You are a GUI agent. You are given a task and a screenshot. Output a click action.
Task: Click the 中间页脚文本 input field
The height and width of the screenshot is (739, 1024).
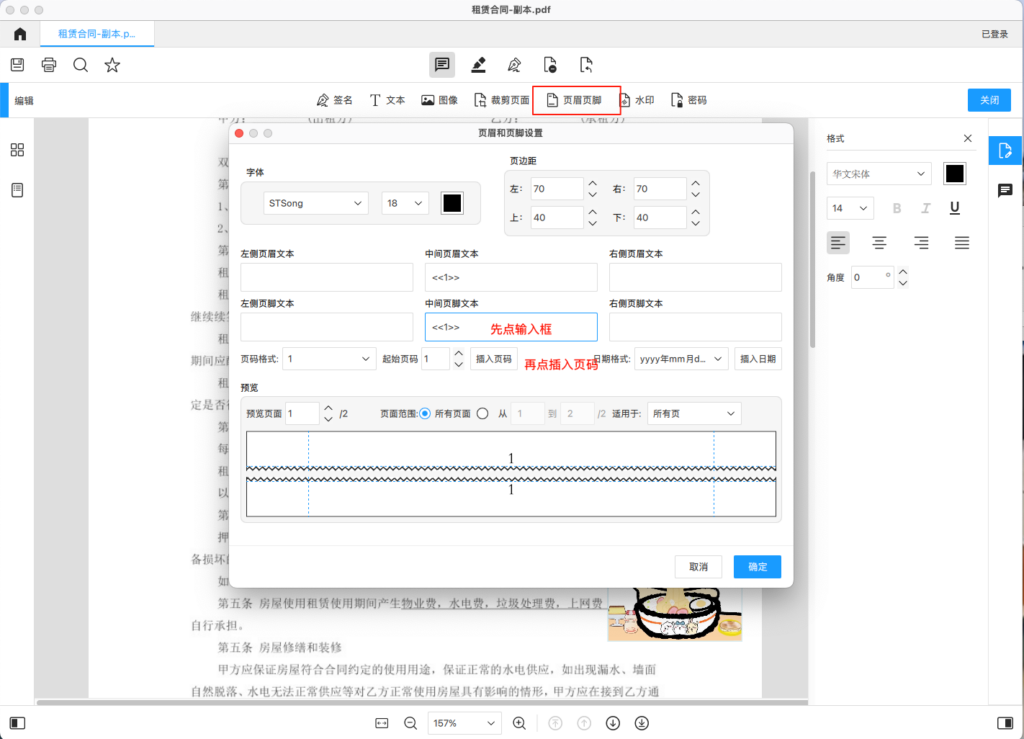(x=511, y=327)
